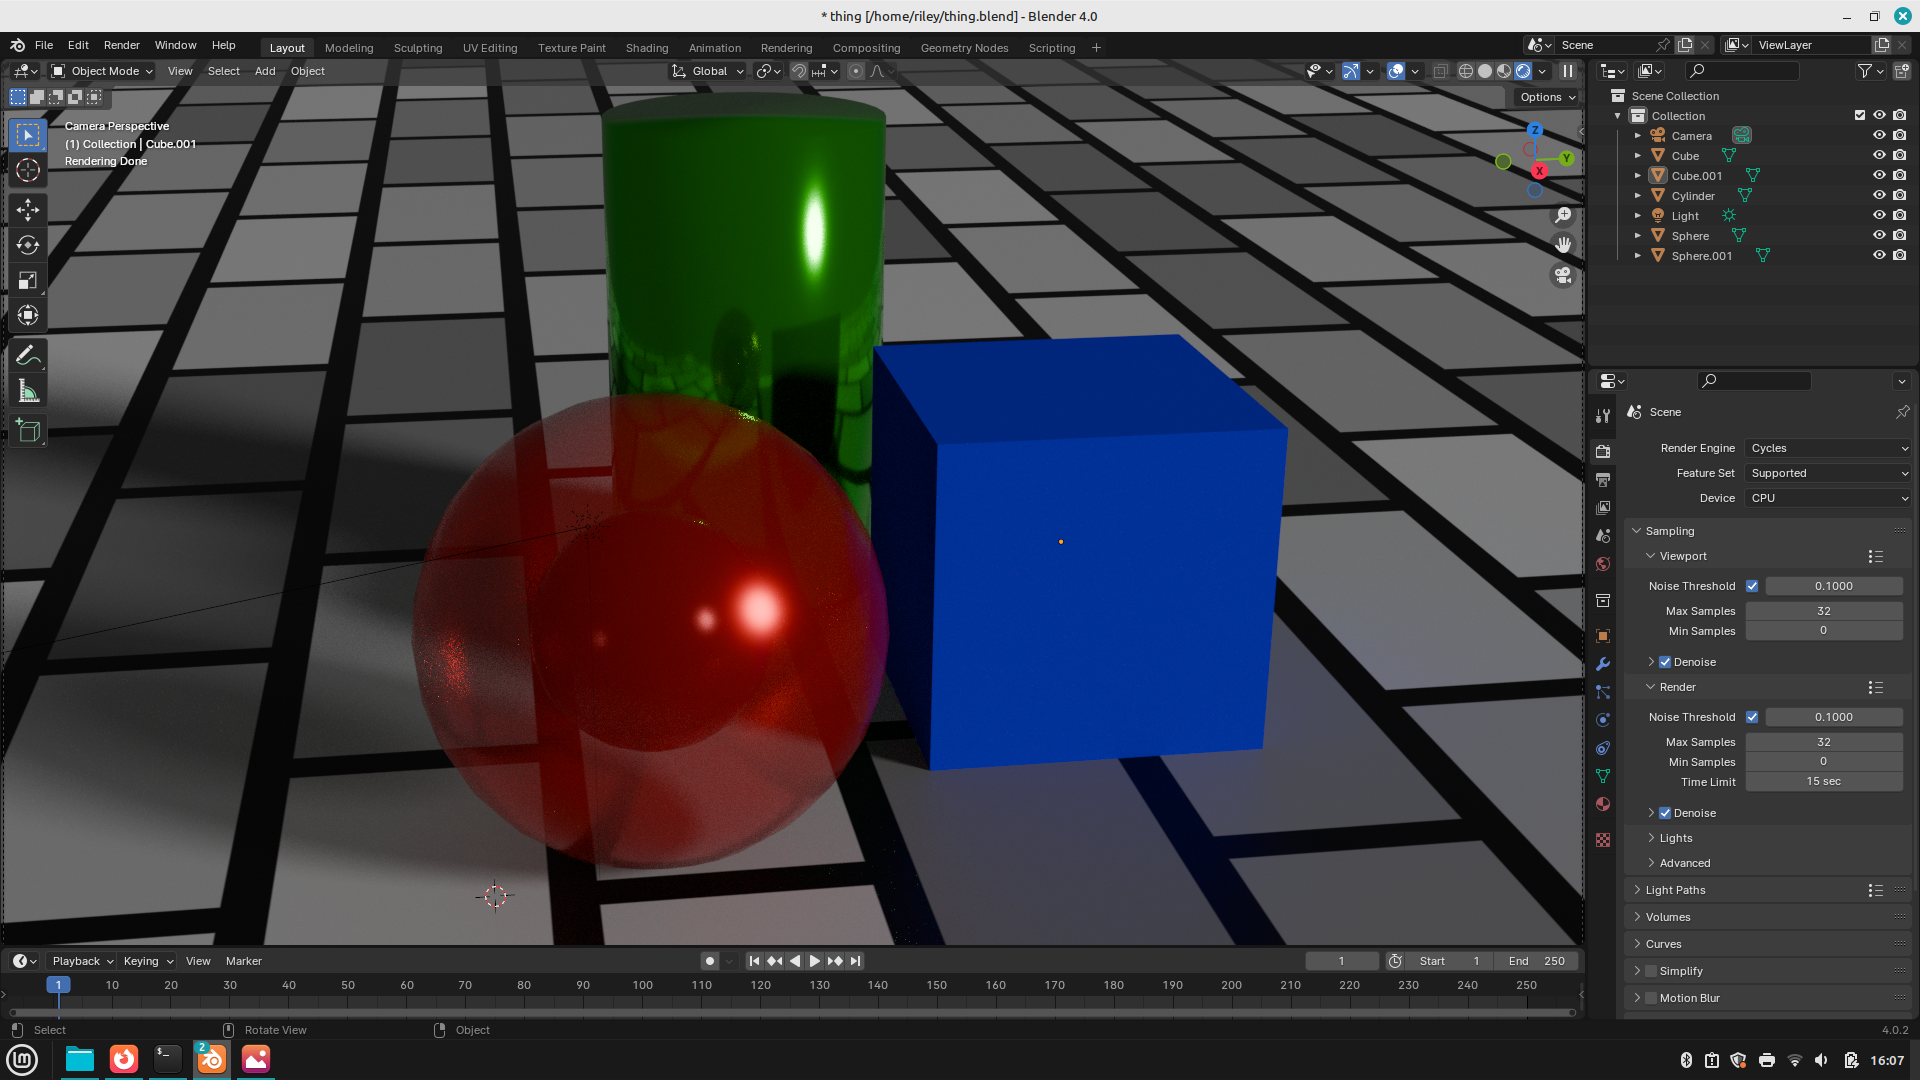Open the Render Engine dropdown
The height and width of the screenshot is (1080, 1920).
coord(1828,448)
